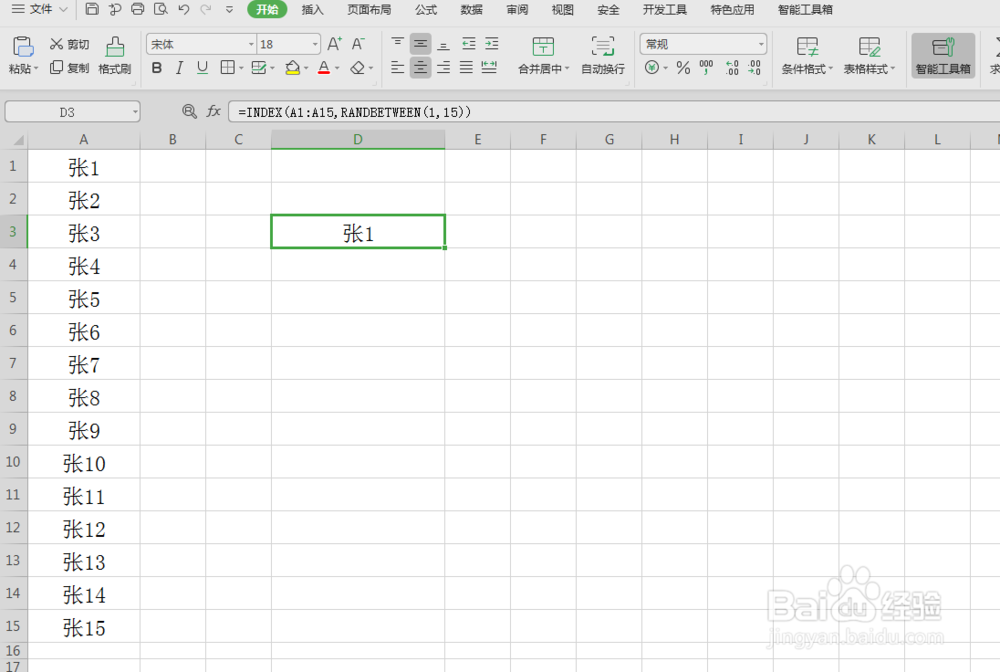Apply percent style format

683,68
